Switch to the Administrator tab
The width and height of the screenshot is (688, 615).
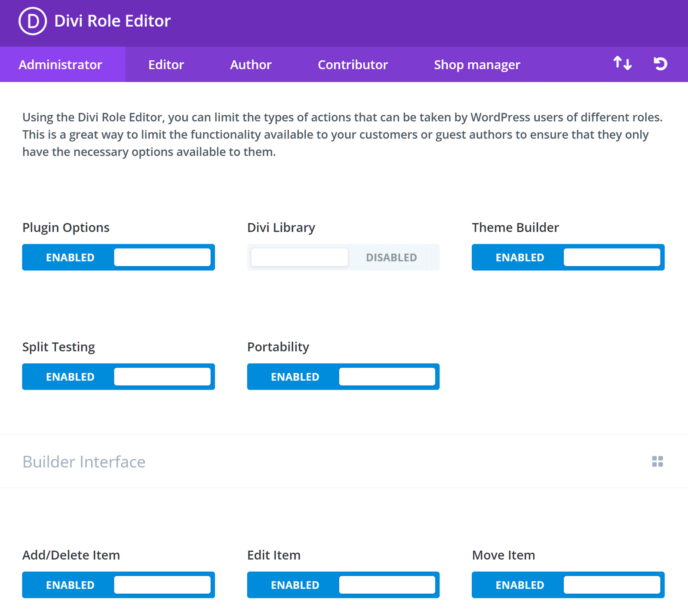(61, 64)
